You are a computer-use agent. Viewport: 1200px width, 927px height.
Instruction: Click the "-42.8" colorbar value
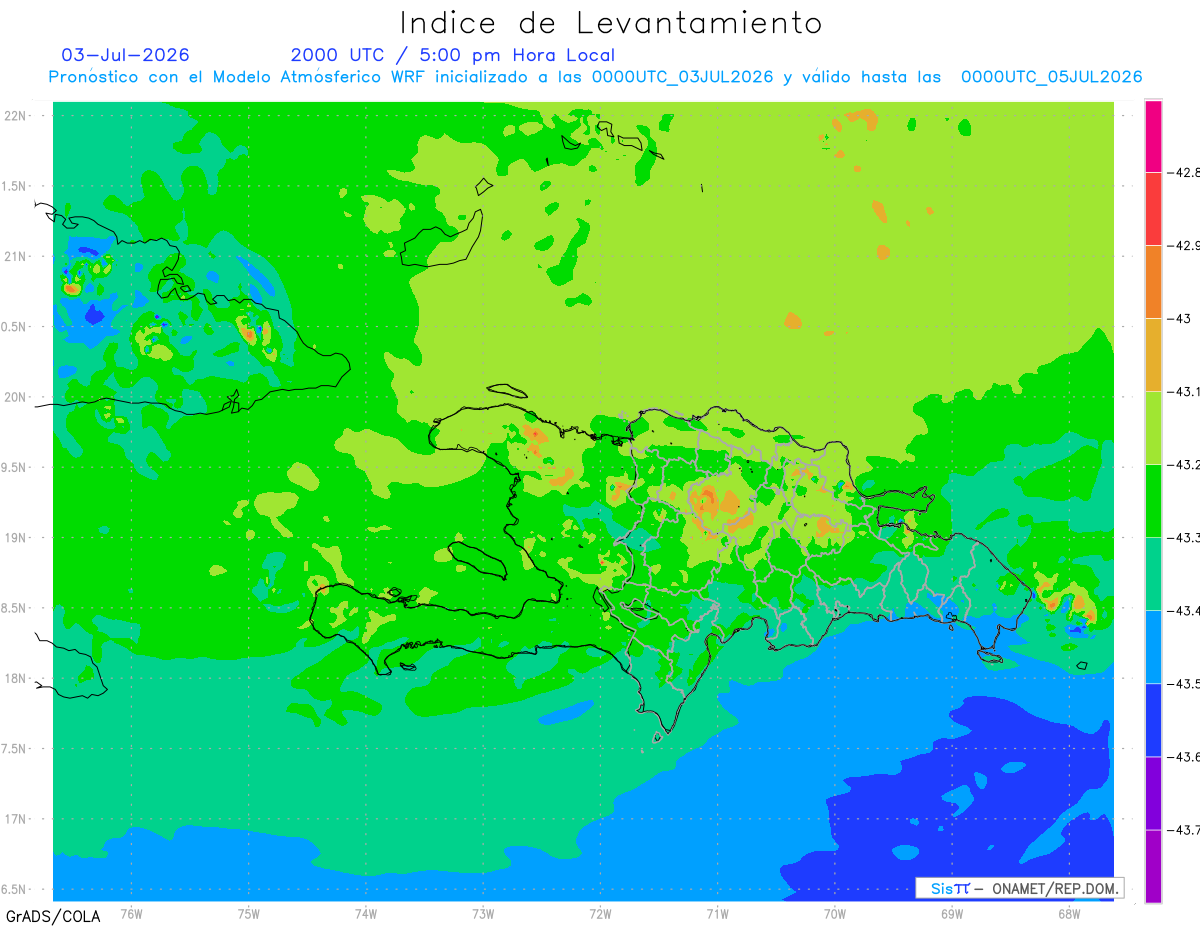[1182, 172]
